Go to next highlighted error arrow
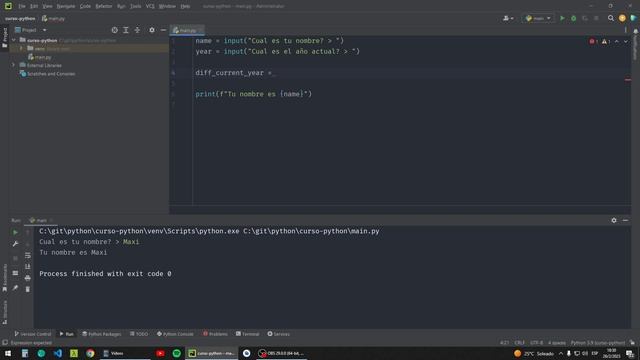Screen dimensions: 640x360 tap(626, 42)
